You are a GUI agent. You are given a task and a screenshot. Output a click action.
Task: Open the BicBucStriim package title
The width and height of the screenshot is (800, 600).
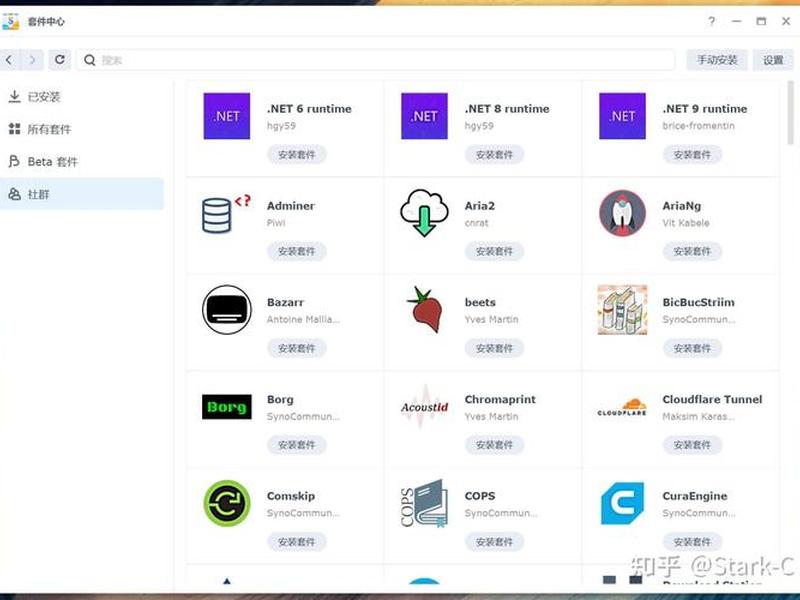point(698,302)
